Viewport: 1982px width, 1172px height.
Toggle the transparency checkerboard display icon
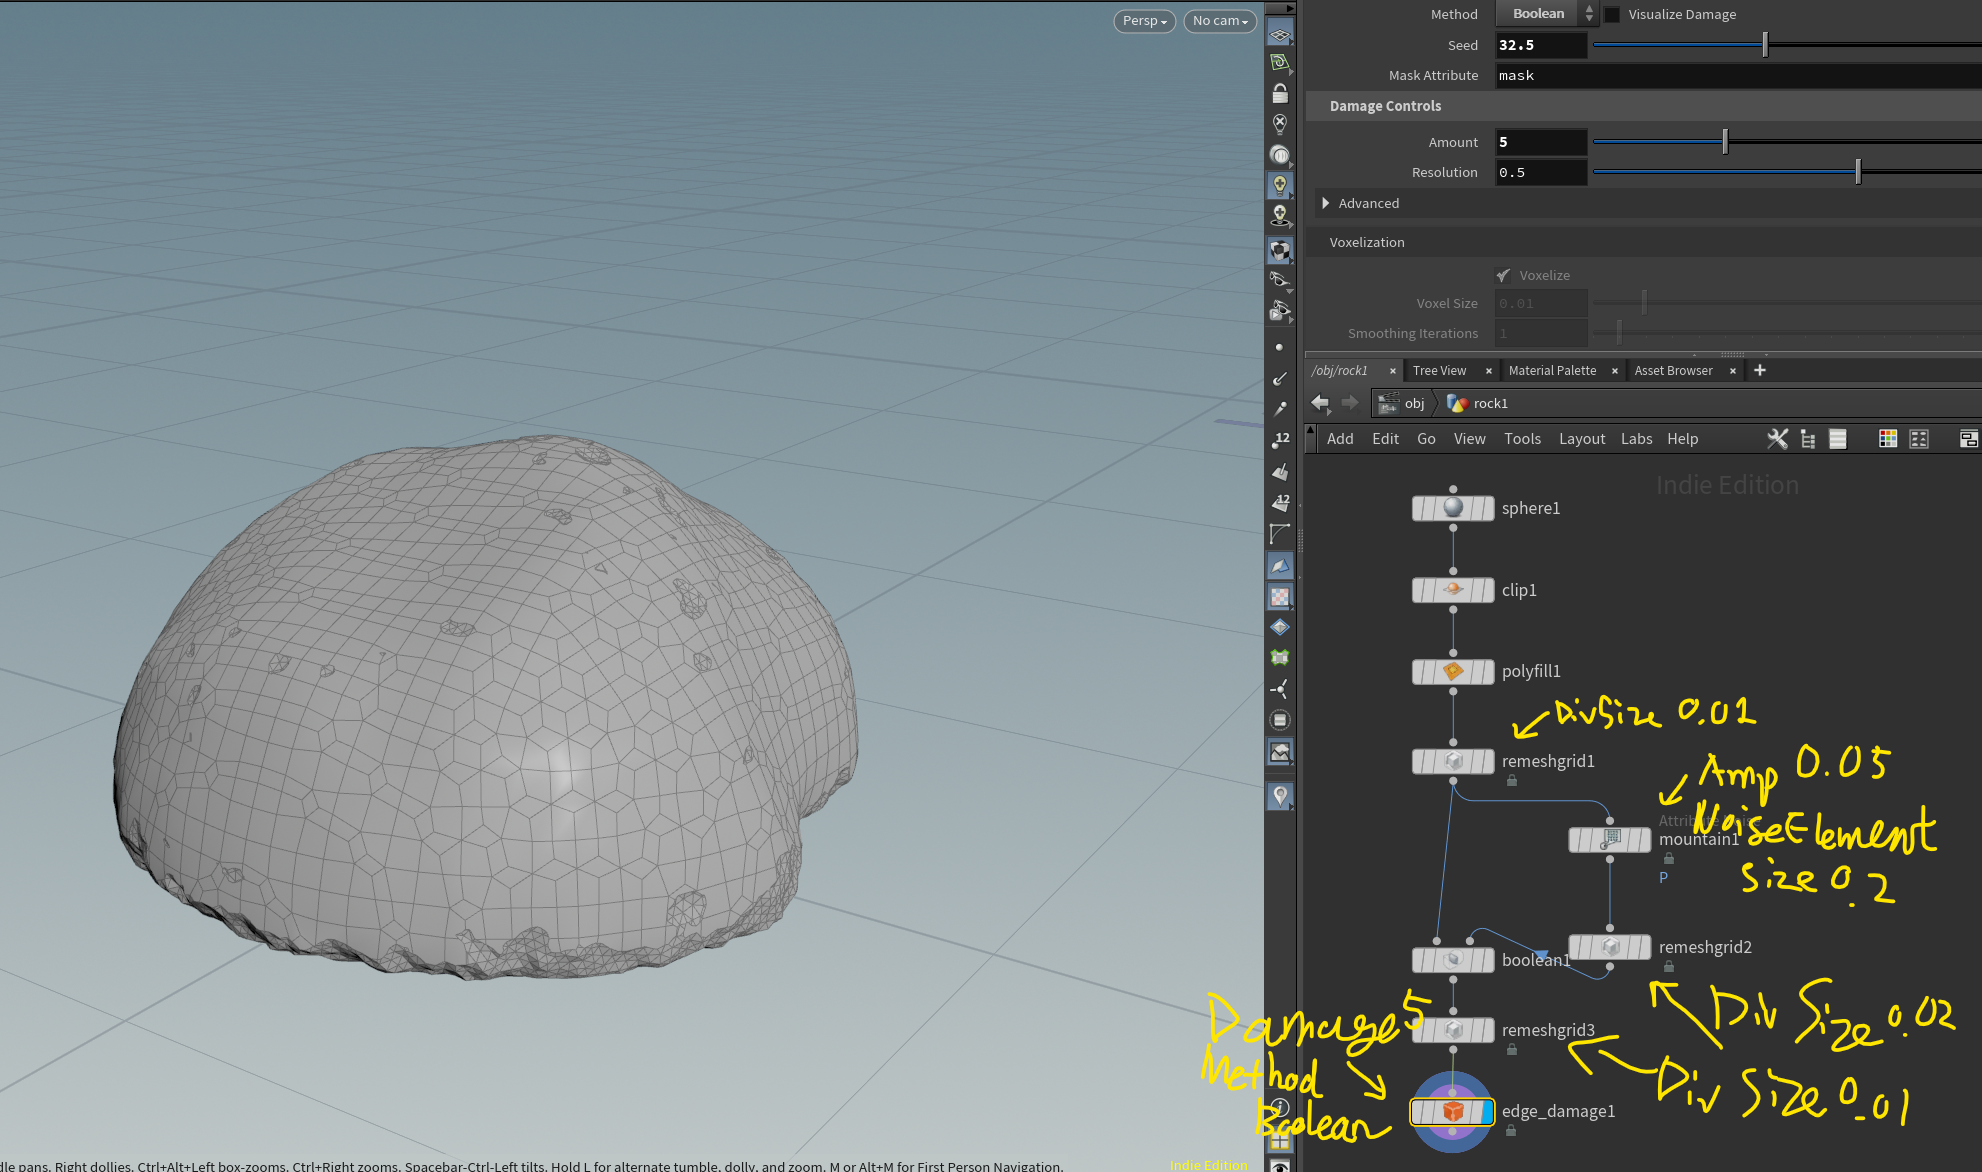coord(1280,596)
